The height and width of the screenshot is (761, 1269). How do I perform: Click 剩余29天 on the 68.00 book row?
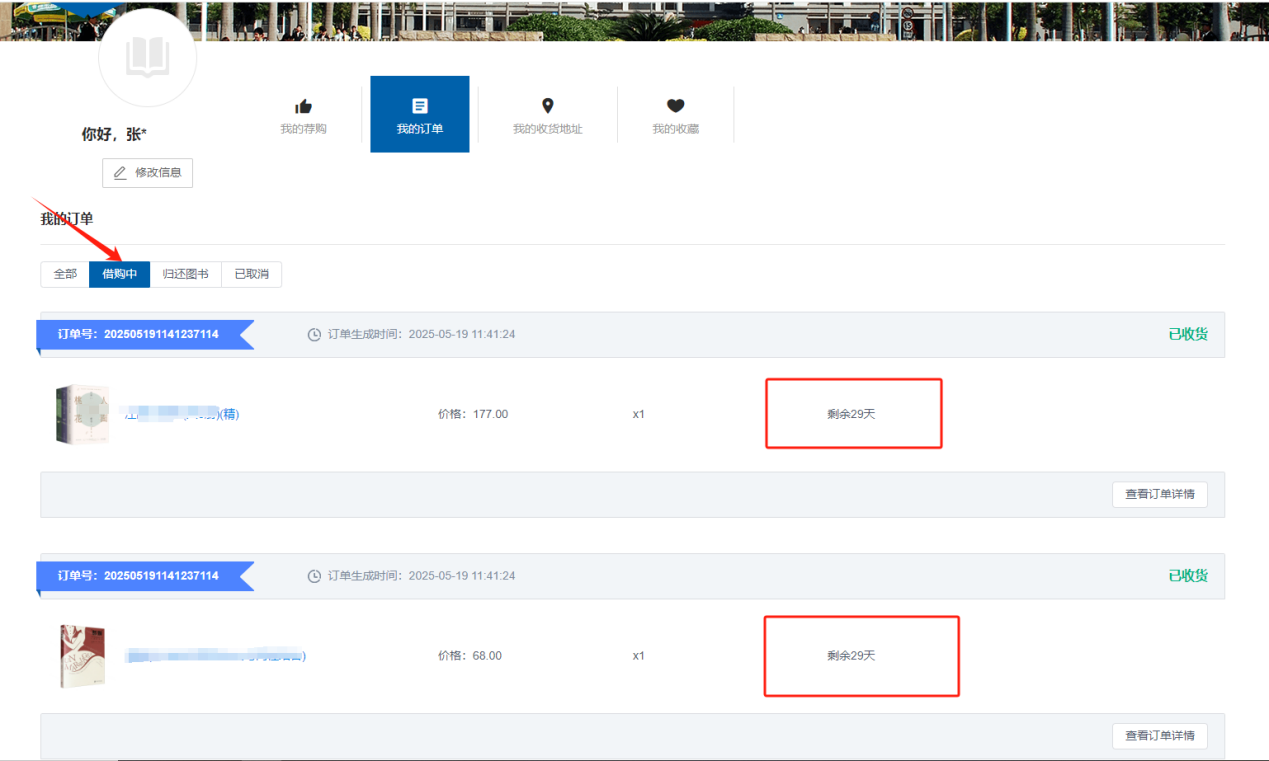pyautogui.click(x=851, y=656)
